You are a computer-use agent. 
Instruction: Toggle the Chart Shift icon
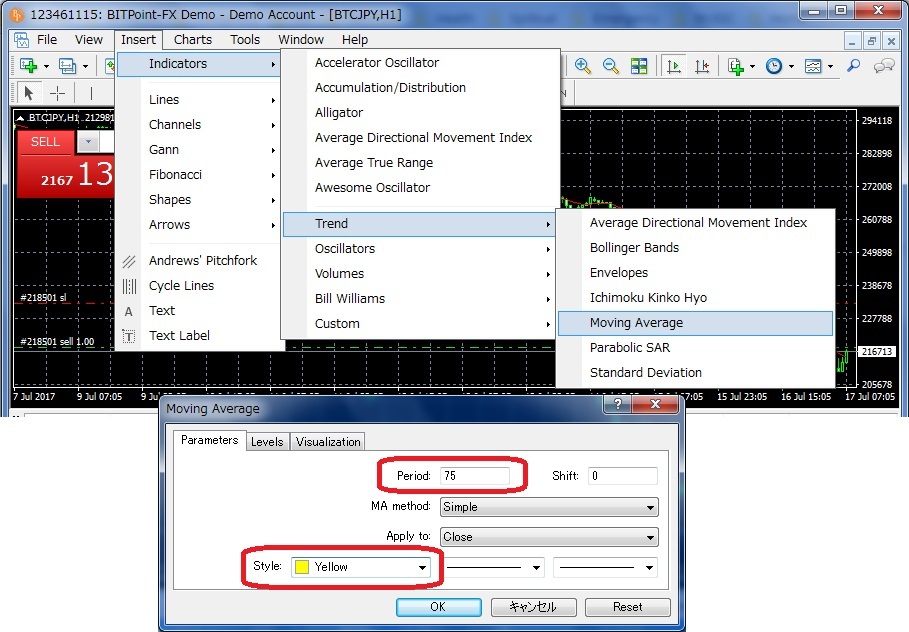(x=702, y=66)
